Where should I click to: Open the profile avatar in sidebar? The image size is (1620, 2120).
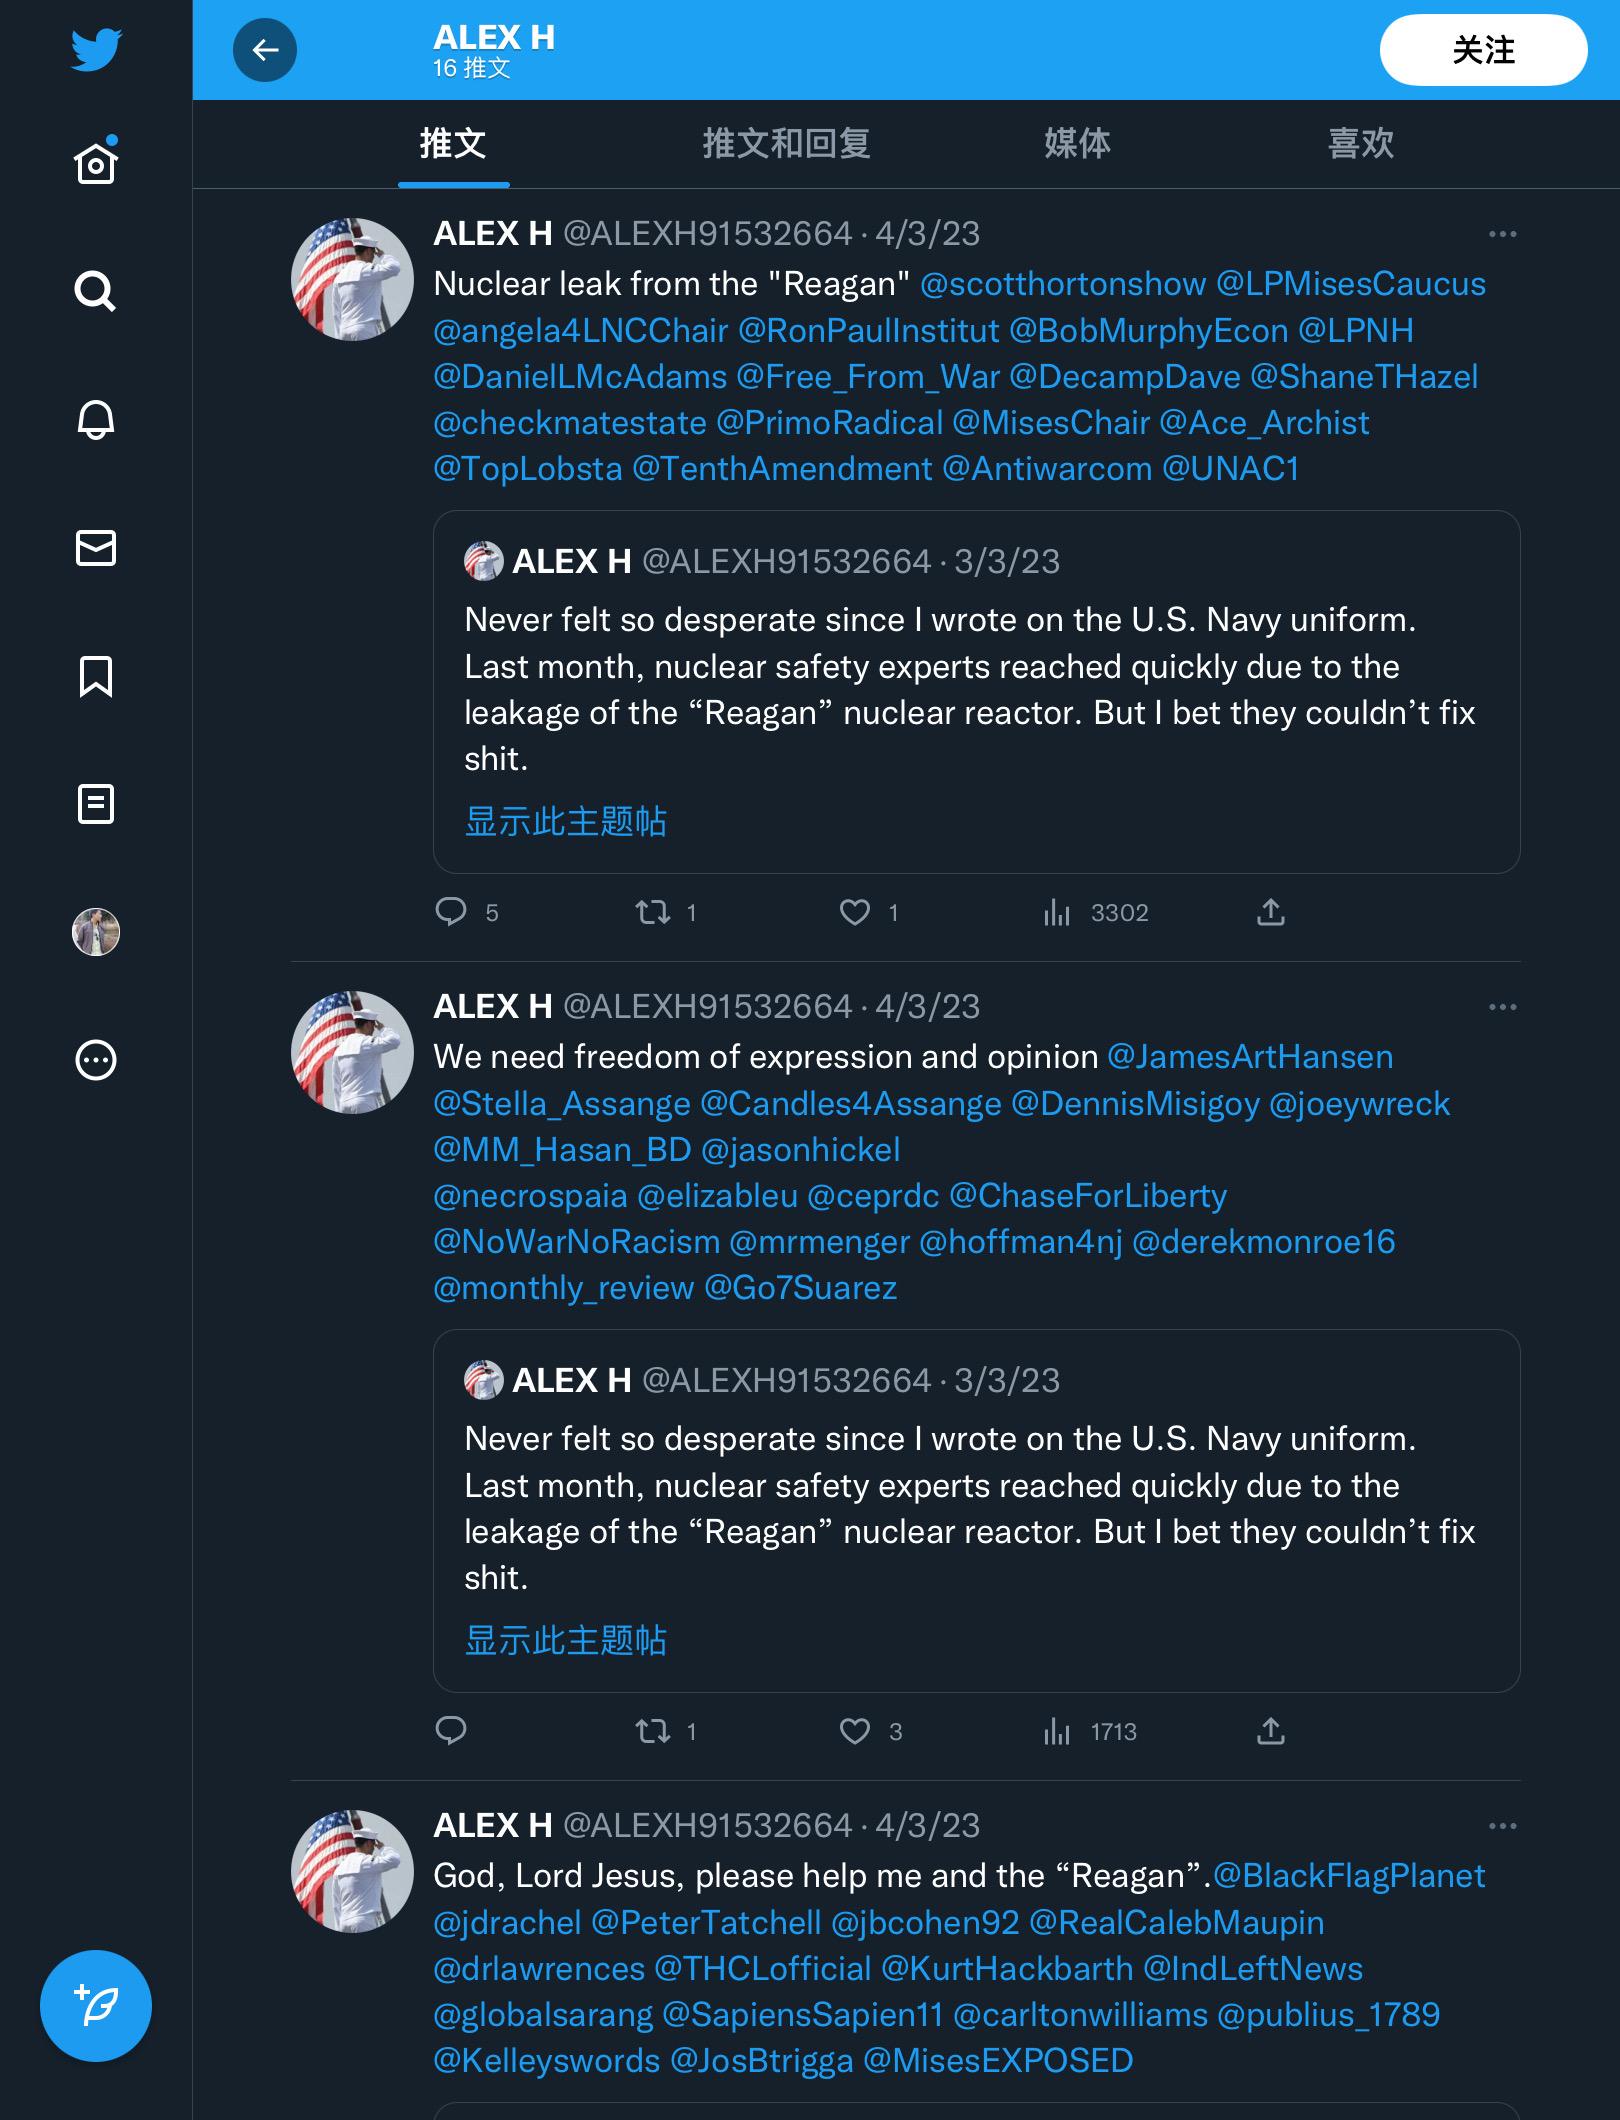(96, 932)
